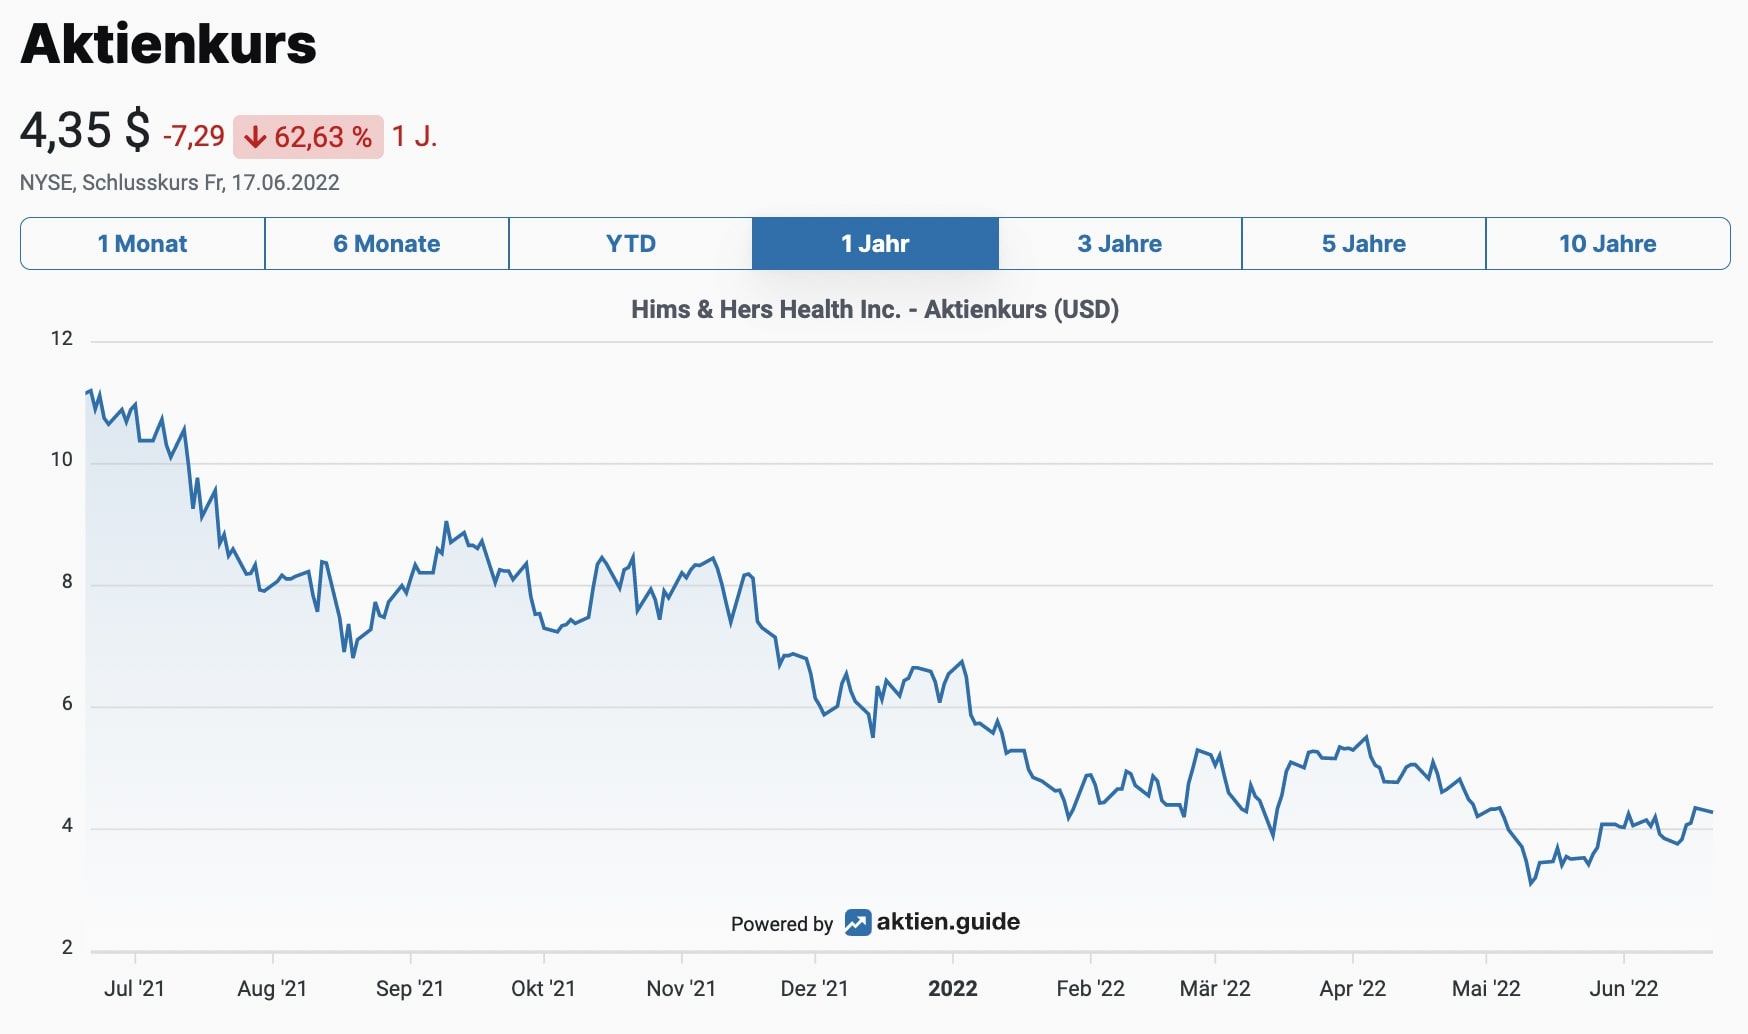Click the y-axis value 6
This screenshot has width=1748, height=1034.
pos(67,703)
